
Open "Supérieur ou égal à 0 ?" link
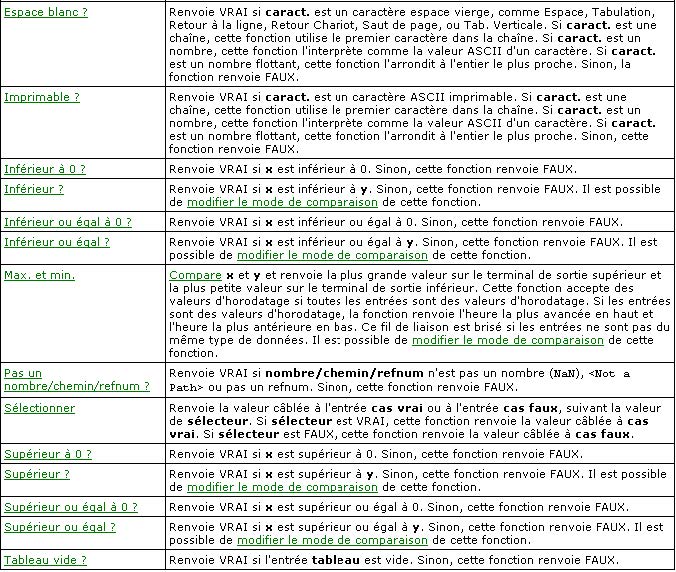tap(71, 507)
